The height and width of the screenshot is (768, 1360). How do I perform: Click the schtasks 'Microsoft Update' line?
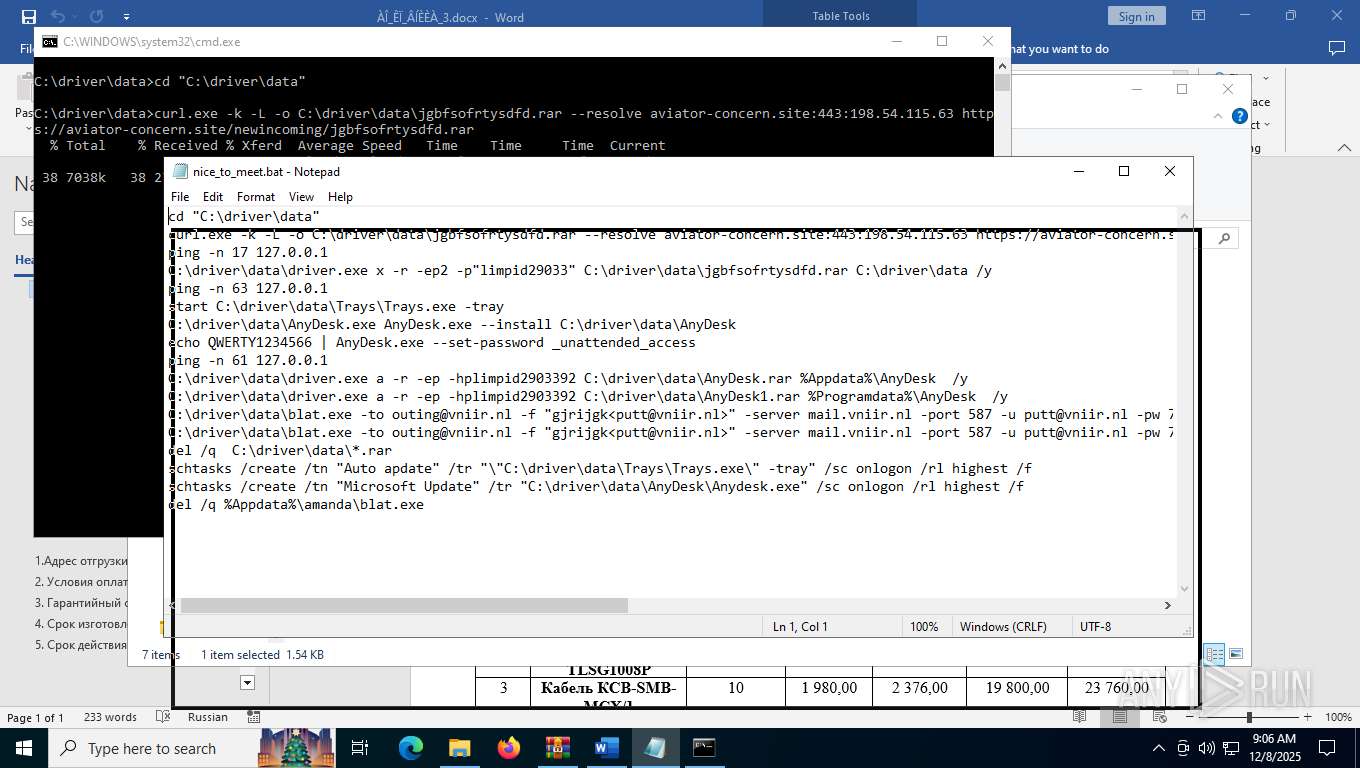[x=596, y=486]
